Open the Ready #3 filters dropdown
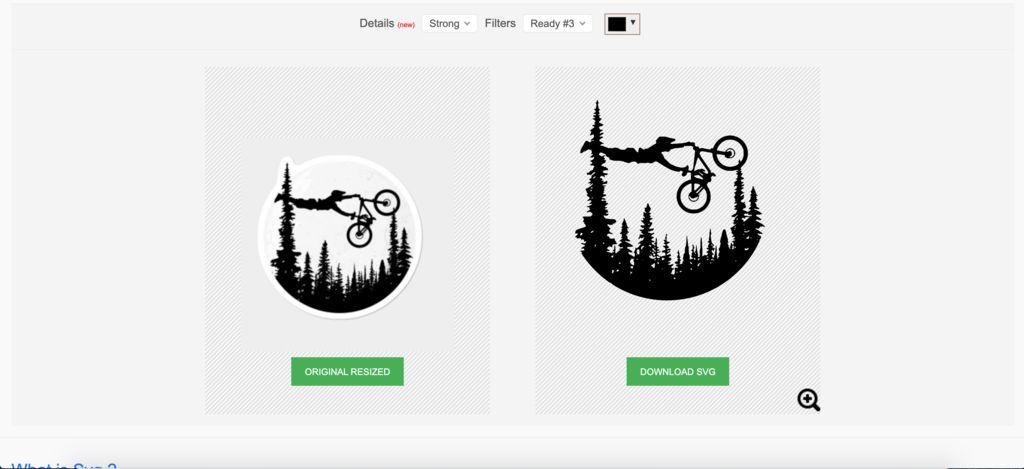Screen dimensions: 1024x469 (x=558, y=24)
